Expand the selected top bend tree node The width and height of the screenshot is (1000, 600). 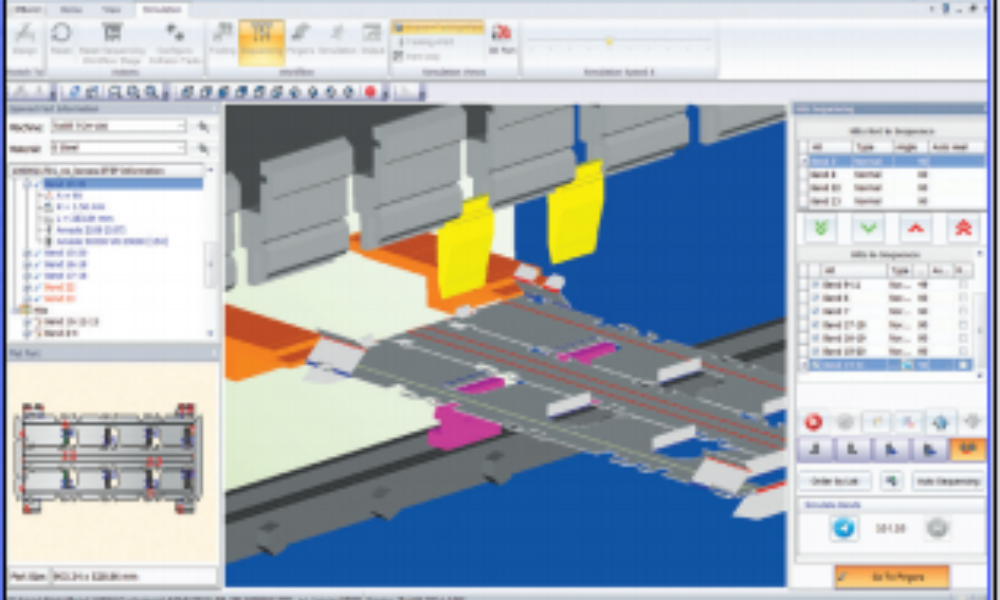coord(25,184)
